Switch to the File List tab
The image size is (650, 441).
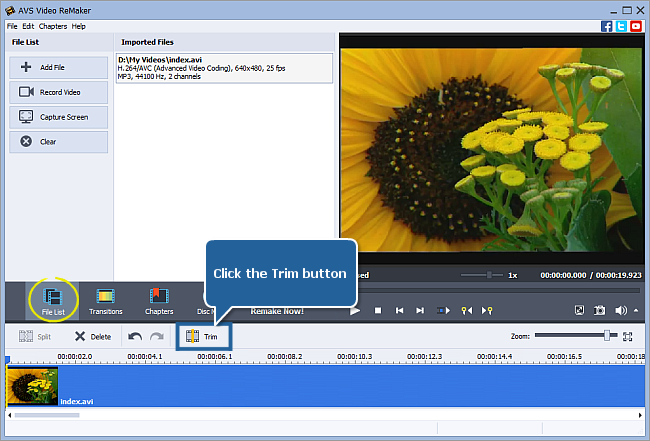coord(53,301)
